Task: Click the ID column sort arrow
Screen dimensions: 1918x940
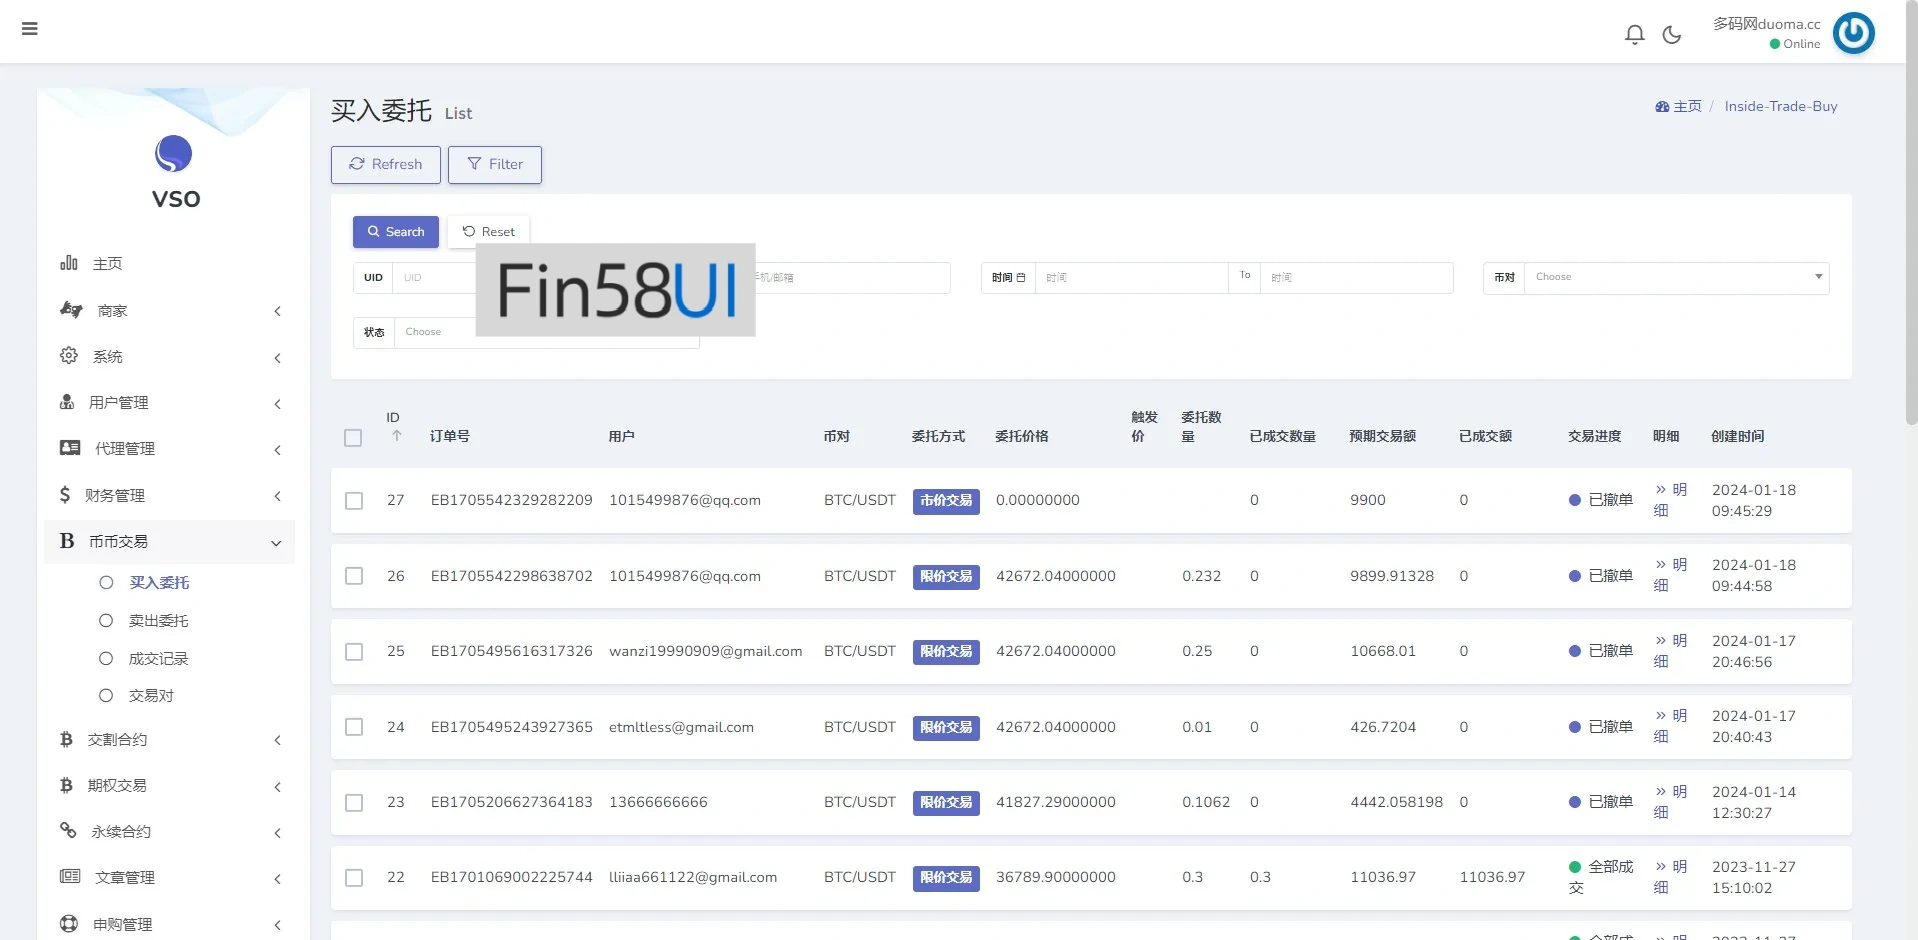Action: [x=397, y=436]
